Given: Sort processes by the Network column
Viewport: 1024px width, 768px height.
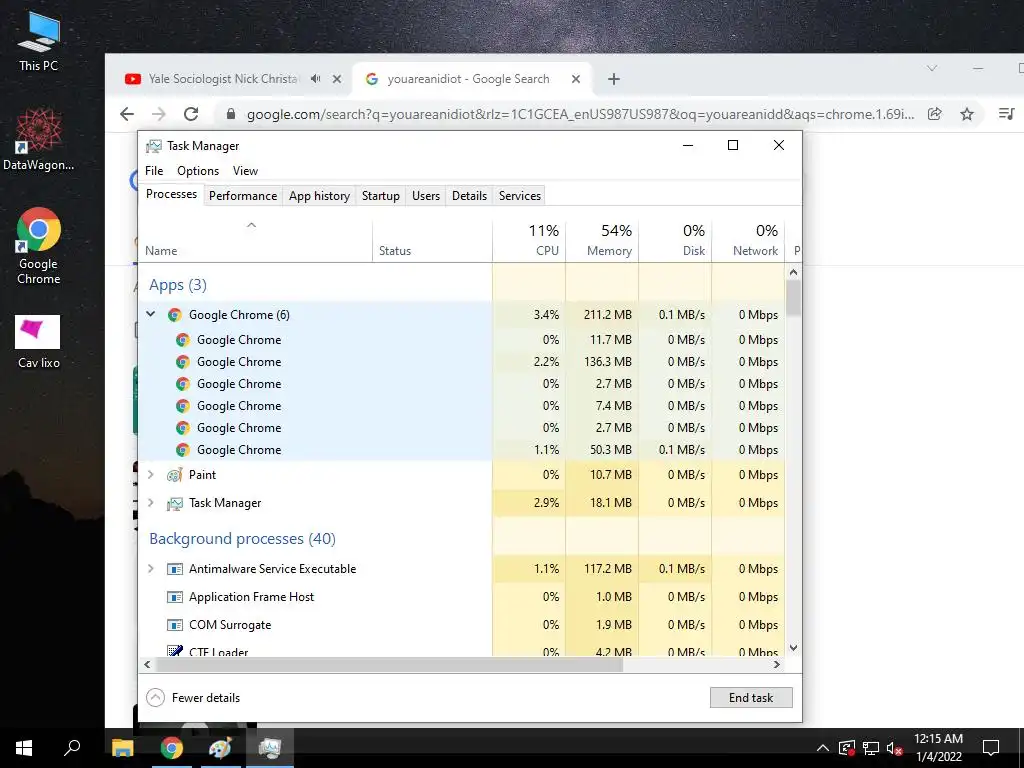Looking at the screenshot, I should 748,241.
